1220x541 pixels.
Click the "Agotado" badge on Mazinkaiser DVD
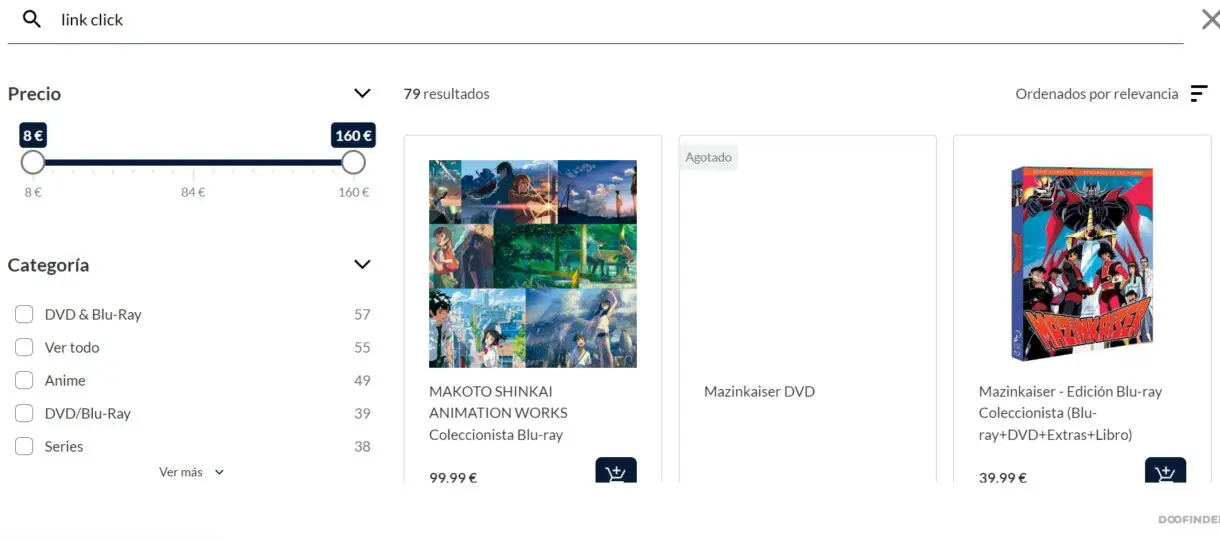point(708,157)
